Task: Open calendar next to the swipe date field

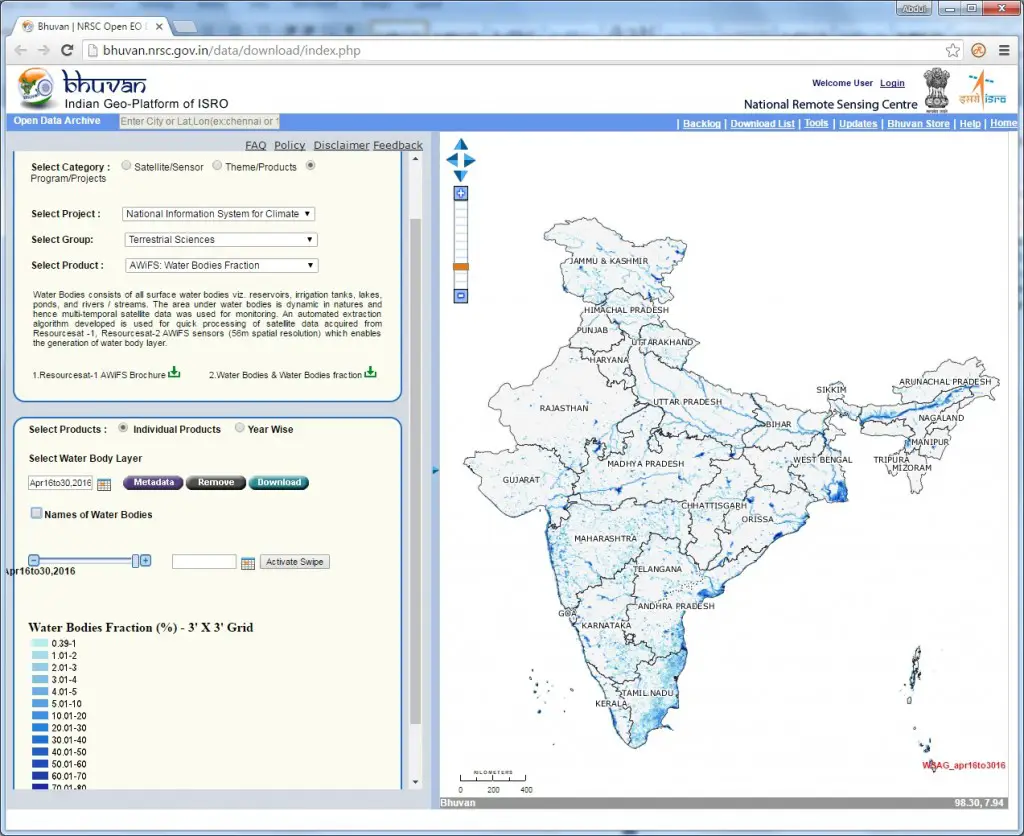Action: coord(248,563)
